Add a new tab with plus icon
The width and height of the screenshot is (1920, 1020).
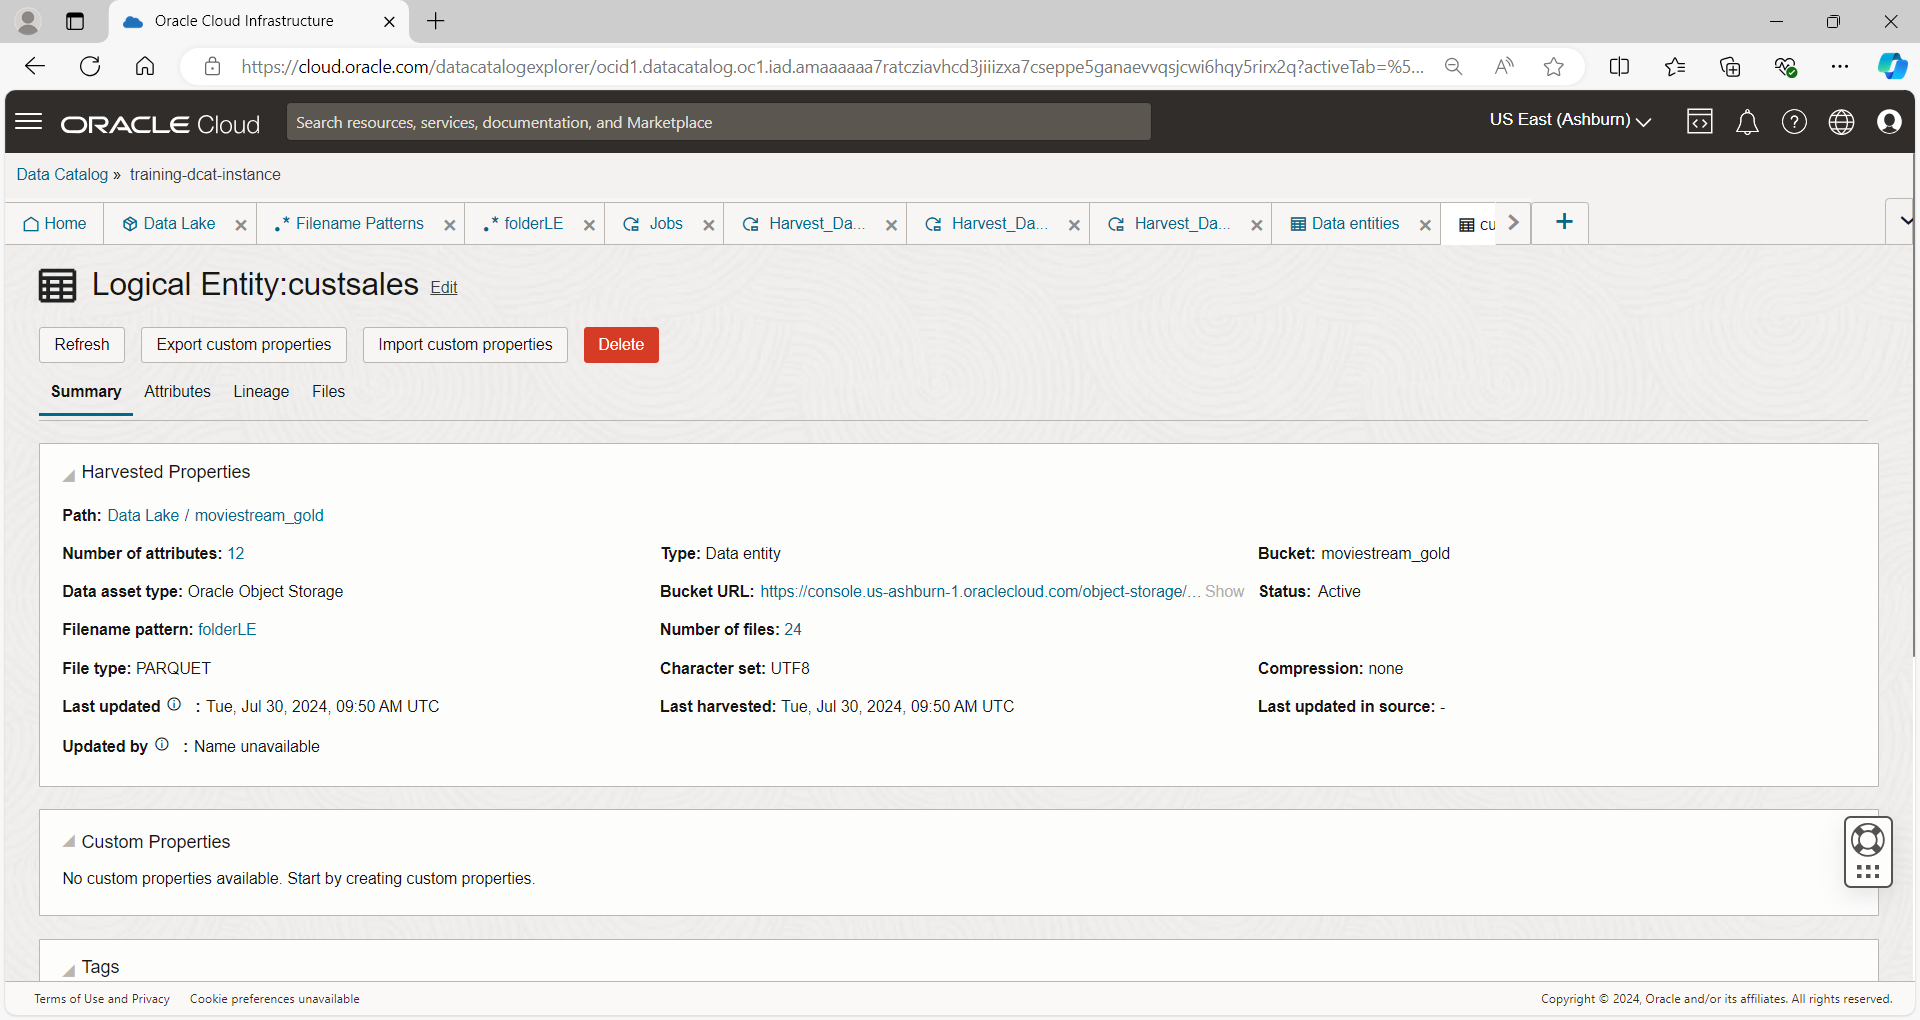[x=1564, y=222]
